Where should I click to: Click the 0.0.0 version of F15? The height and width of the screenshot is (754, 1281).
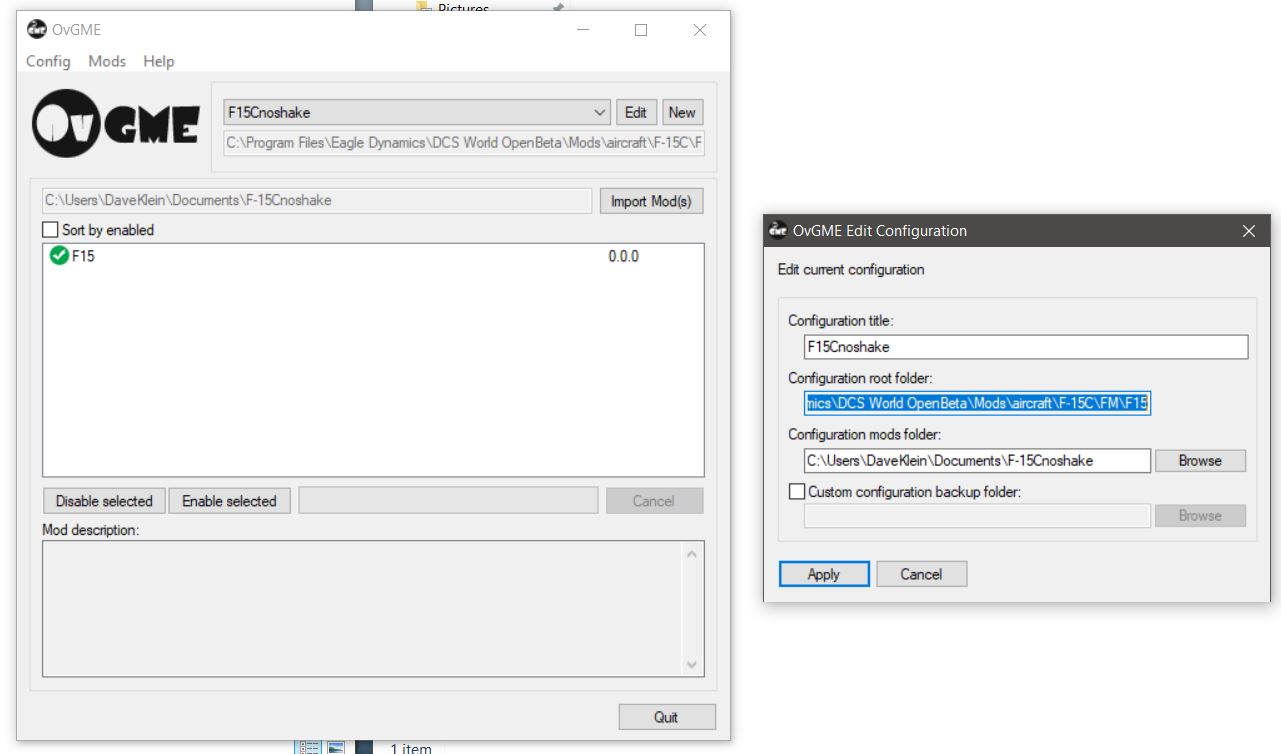[623, 256]
